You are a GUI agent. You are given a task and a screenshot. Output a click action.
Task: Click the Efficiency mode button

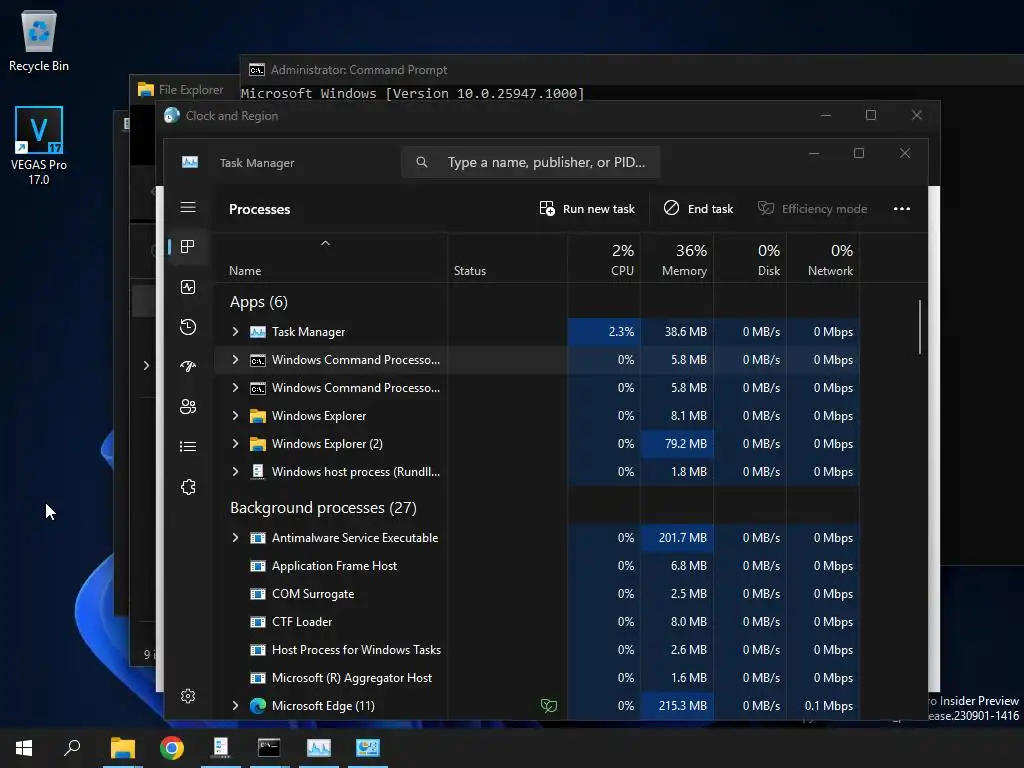812,209
